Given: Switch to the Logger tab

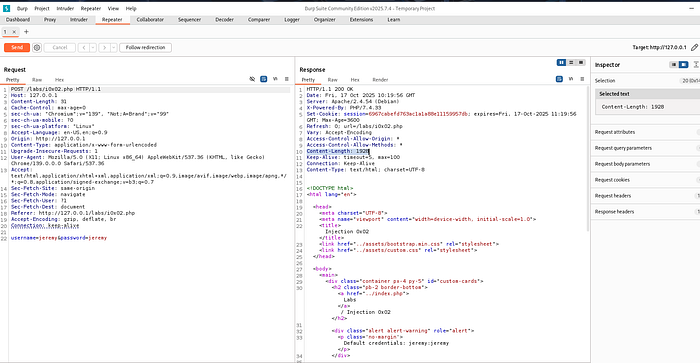Looking at the screenshot, I should 292,20.
